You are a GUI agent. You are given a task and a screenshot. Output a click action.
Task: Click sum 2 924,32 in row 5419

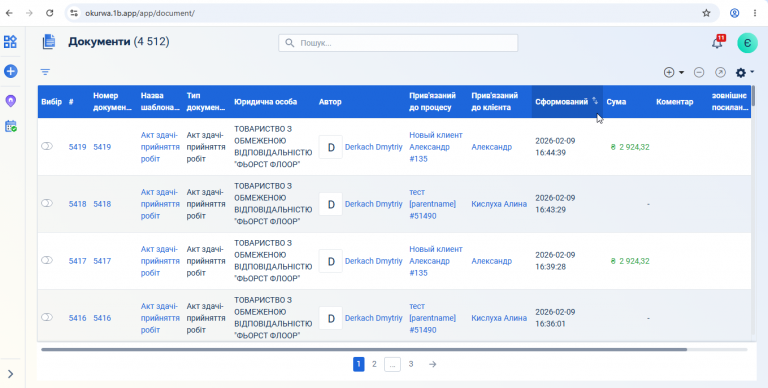(x=630, y=147)
